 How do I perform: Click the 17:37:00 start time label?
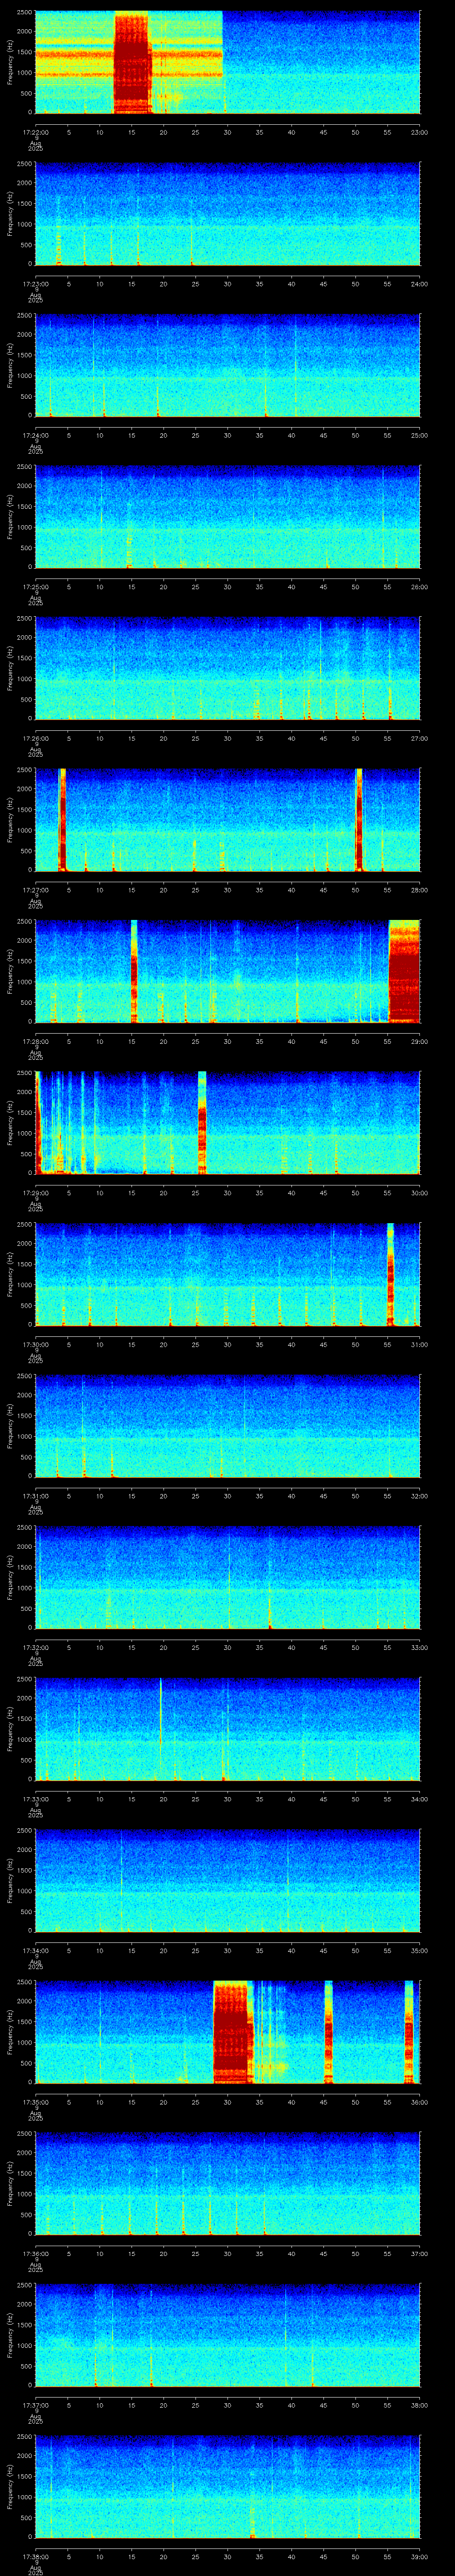pos(35,2405)
